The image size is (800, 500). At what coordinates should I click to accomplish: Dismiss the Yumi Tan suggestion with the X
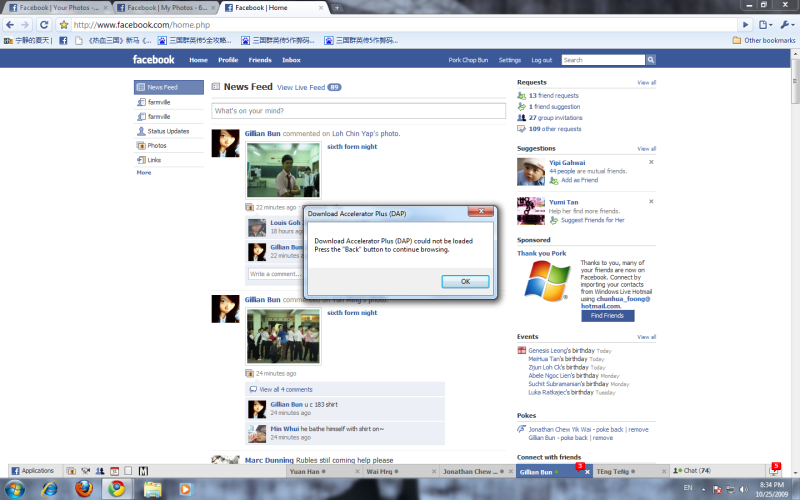[651, 202]
